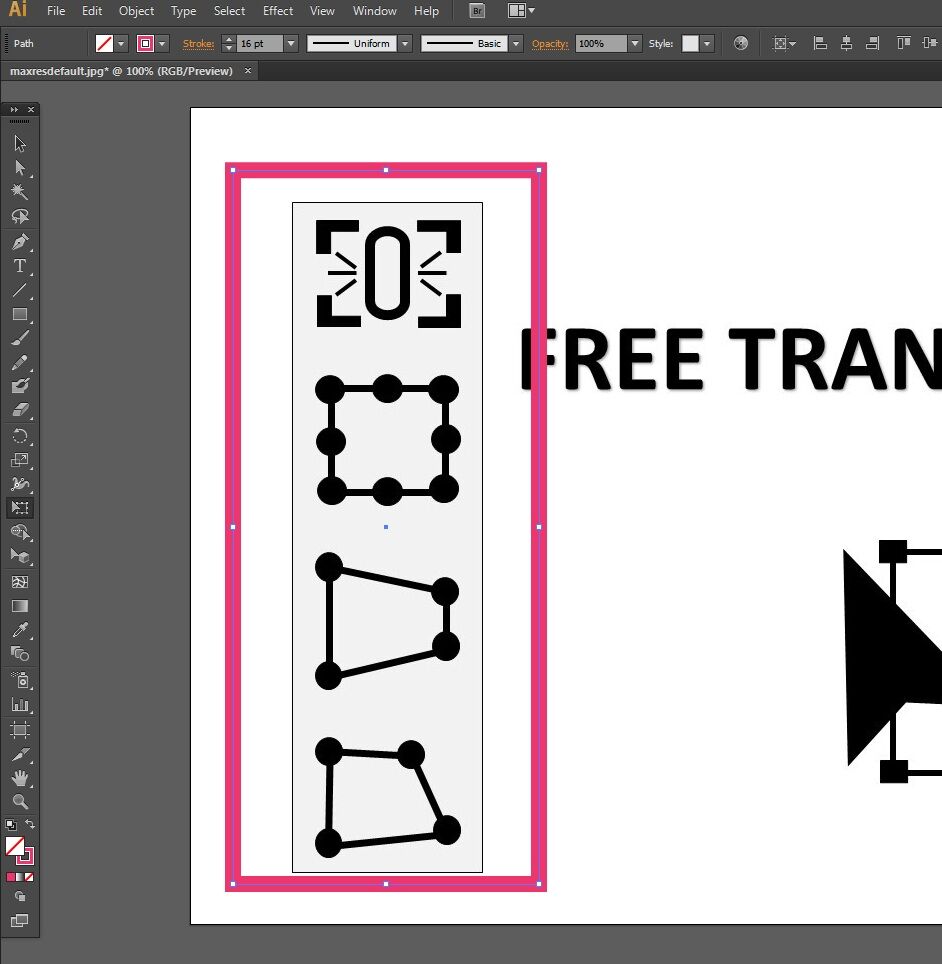Open the Object menu

[x=137, y=11]
